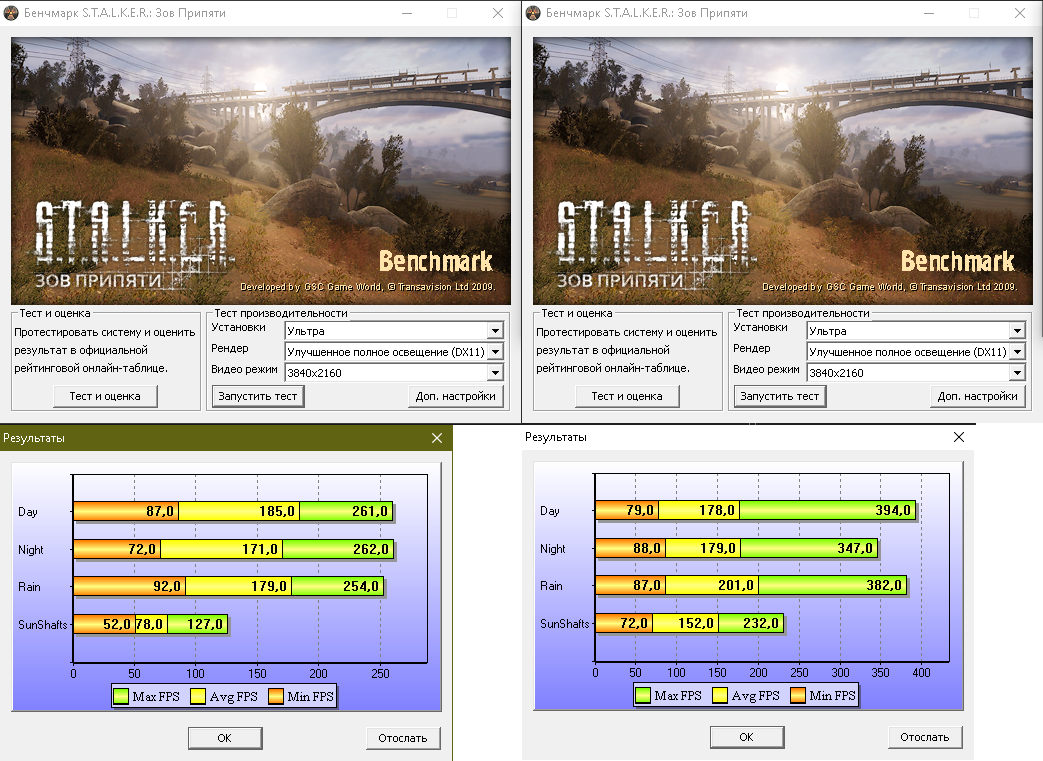Click the left Результаты dialog title
This screenshot has height=761, width=1043.
tap(34, 438)
